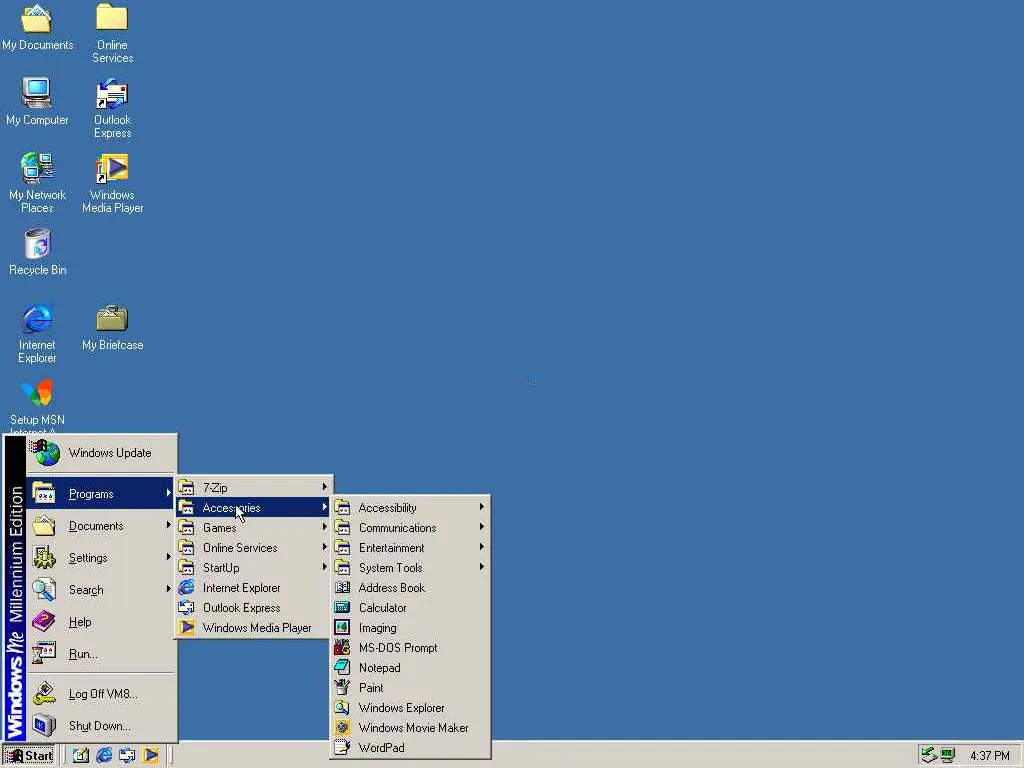Expand the StartUp submenu arrow

coord(325,567)
